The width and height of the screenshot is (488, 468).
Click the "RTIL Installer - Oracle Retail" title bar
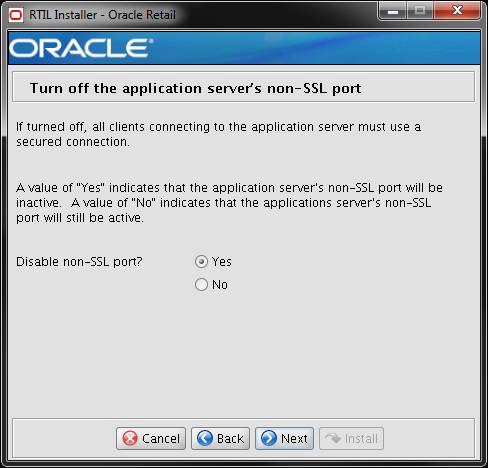pos(102,15)
